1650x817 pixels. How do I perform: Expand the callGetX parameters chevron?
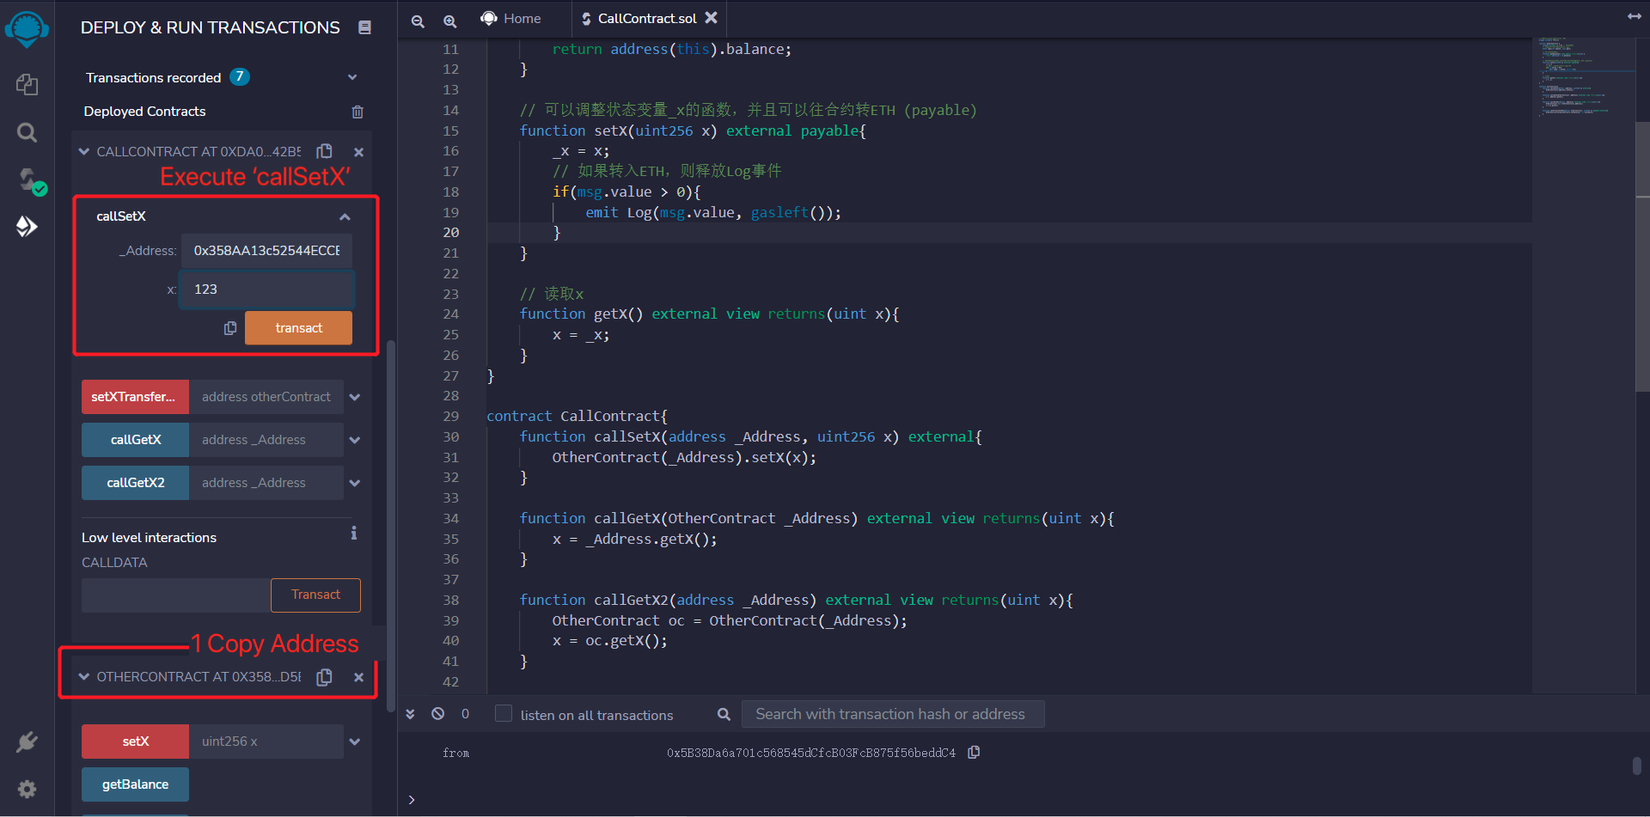point(355,440)
